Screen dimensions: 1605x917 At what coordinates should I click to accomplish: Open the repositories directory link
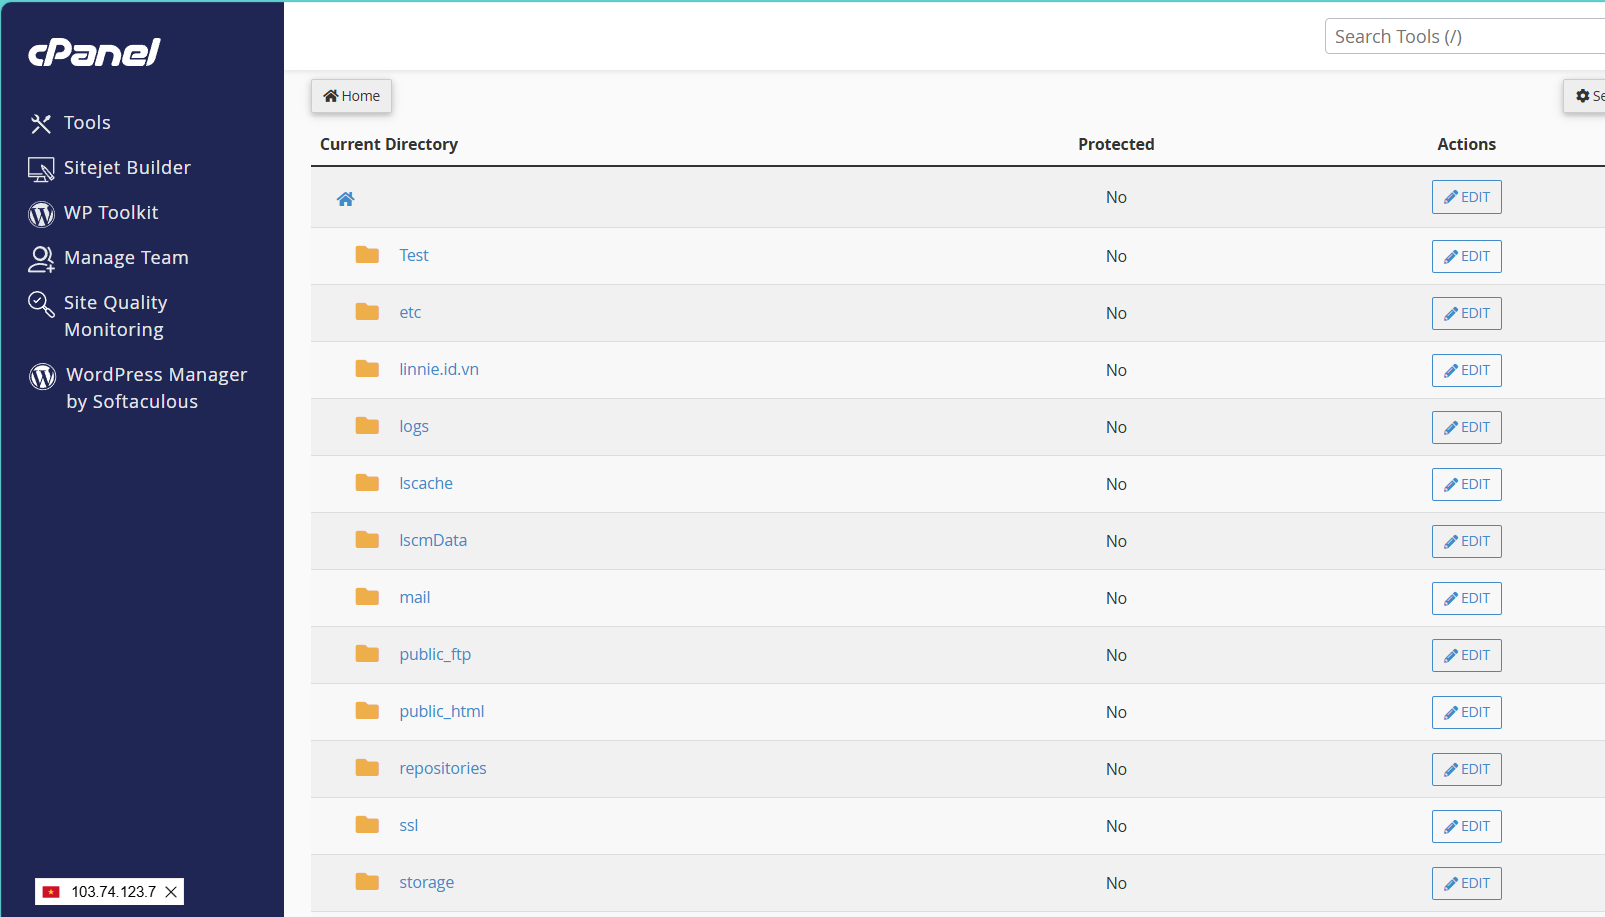[443, 769]
